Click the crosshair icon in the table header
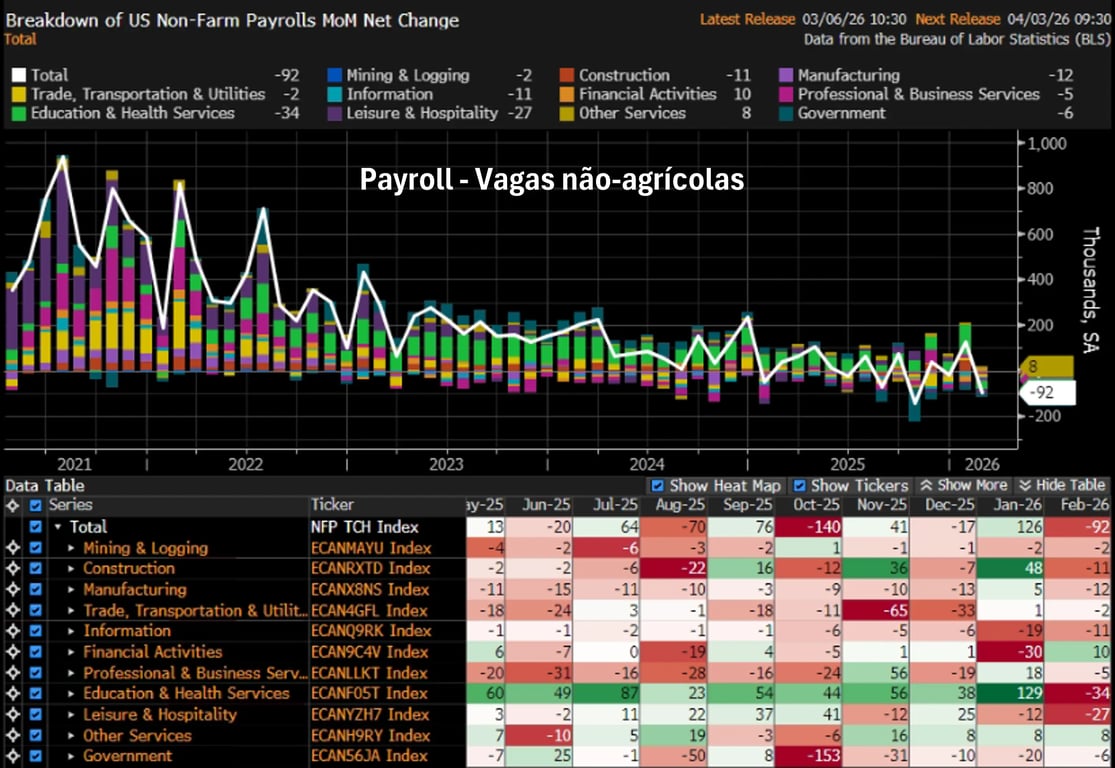The image size is (1115, 768). (13, 505)
